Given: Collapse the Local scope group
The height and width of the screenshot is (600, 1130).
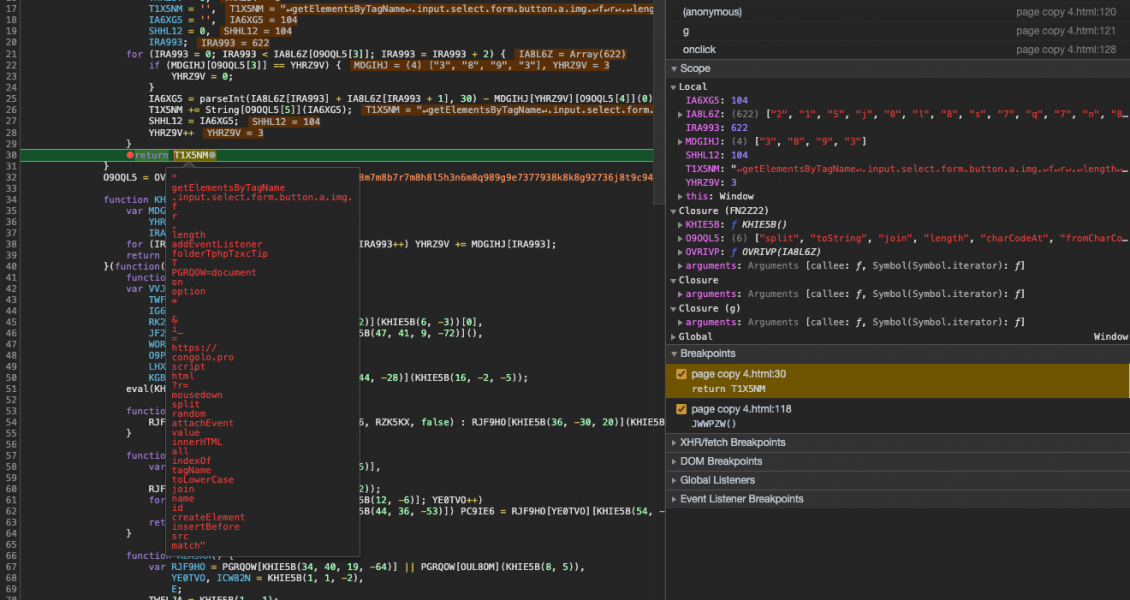Looking at the screenshot, I should [674, 86].
